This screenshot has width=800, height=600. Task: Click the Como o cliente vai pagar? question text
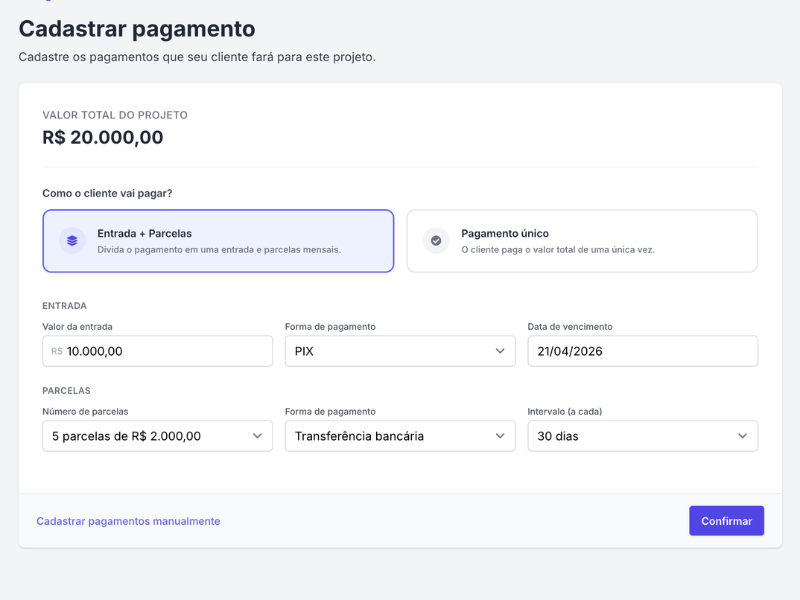(107, 193)
